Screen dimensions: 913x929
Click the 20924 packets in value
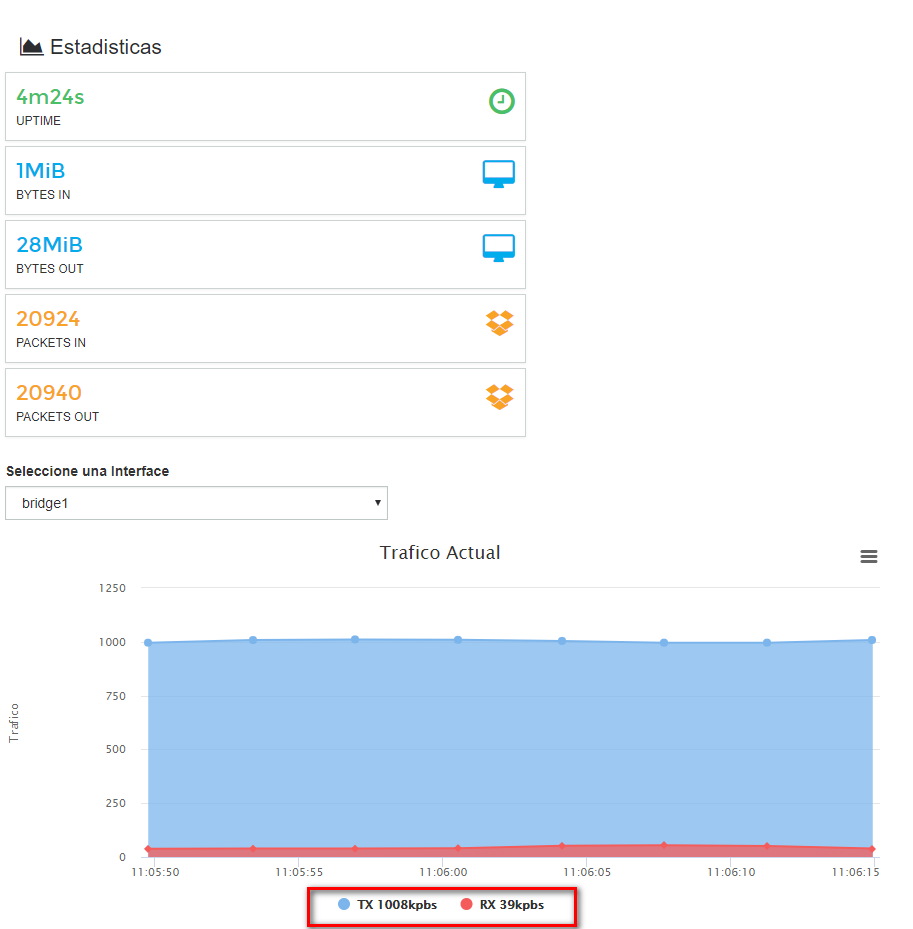[49, 319]
